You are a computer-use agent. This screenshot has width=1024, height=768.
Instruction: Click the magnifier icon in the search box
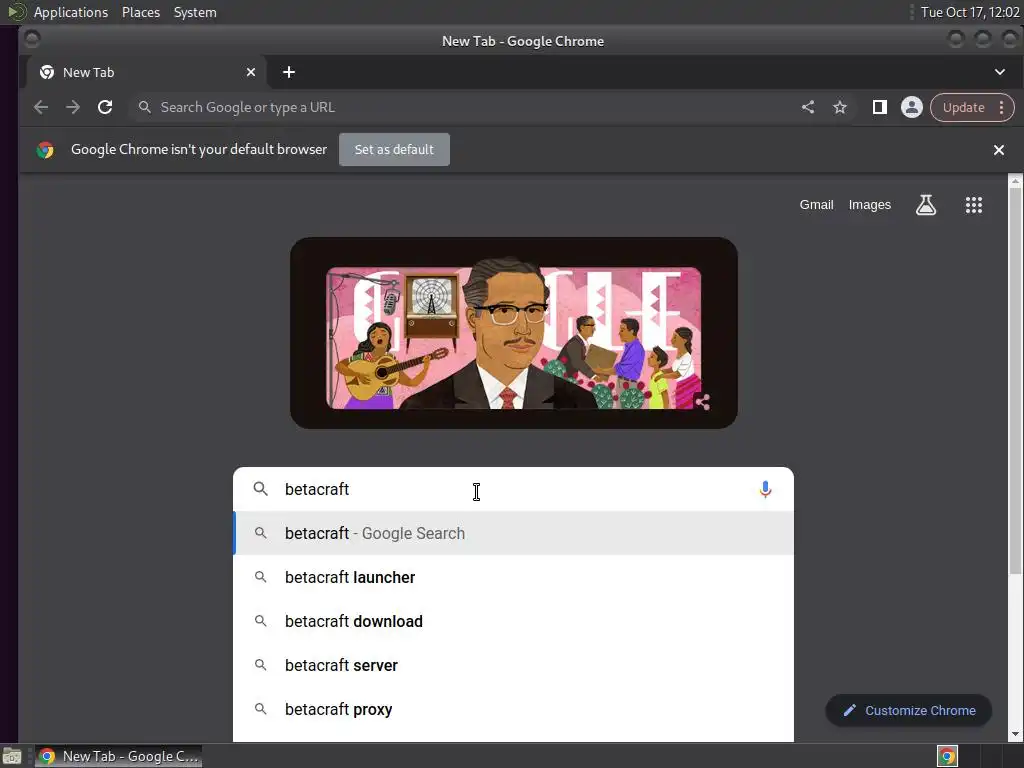pyautogui.click(x=261, y=489)
